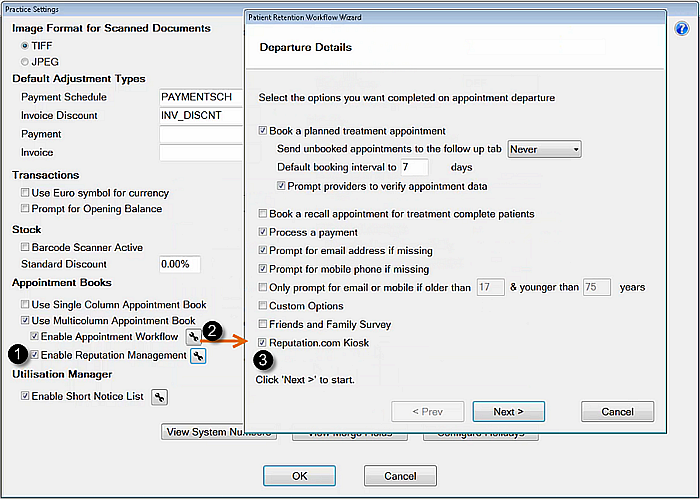This screenshot has width=700, height=499.
Task: Toggle Reputation.com Kiosk checkbox
Action: coord(263,343)
